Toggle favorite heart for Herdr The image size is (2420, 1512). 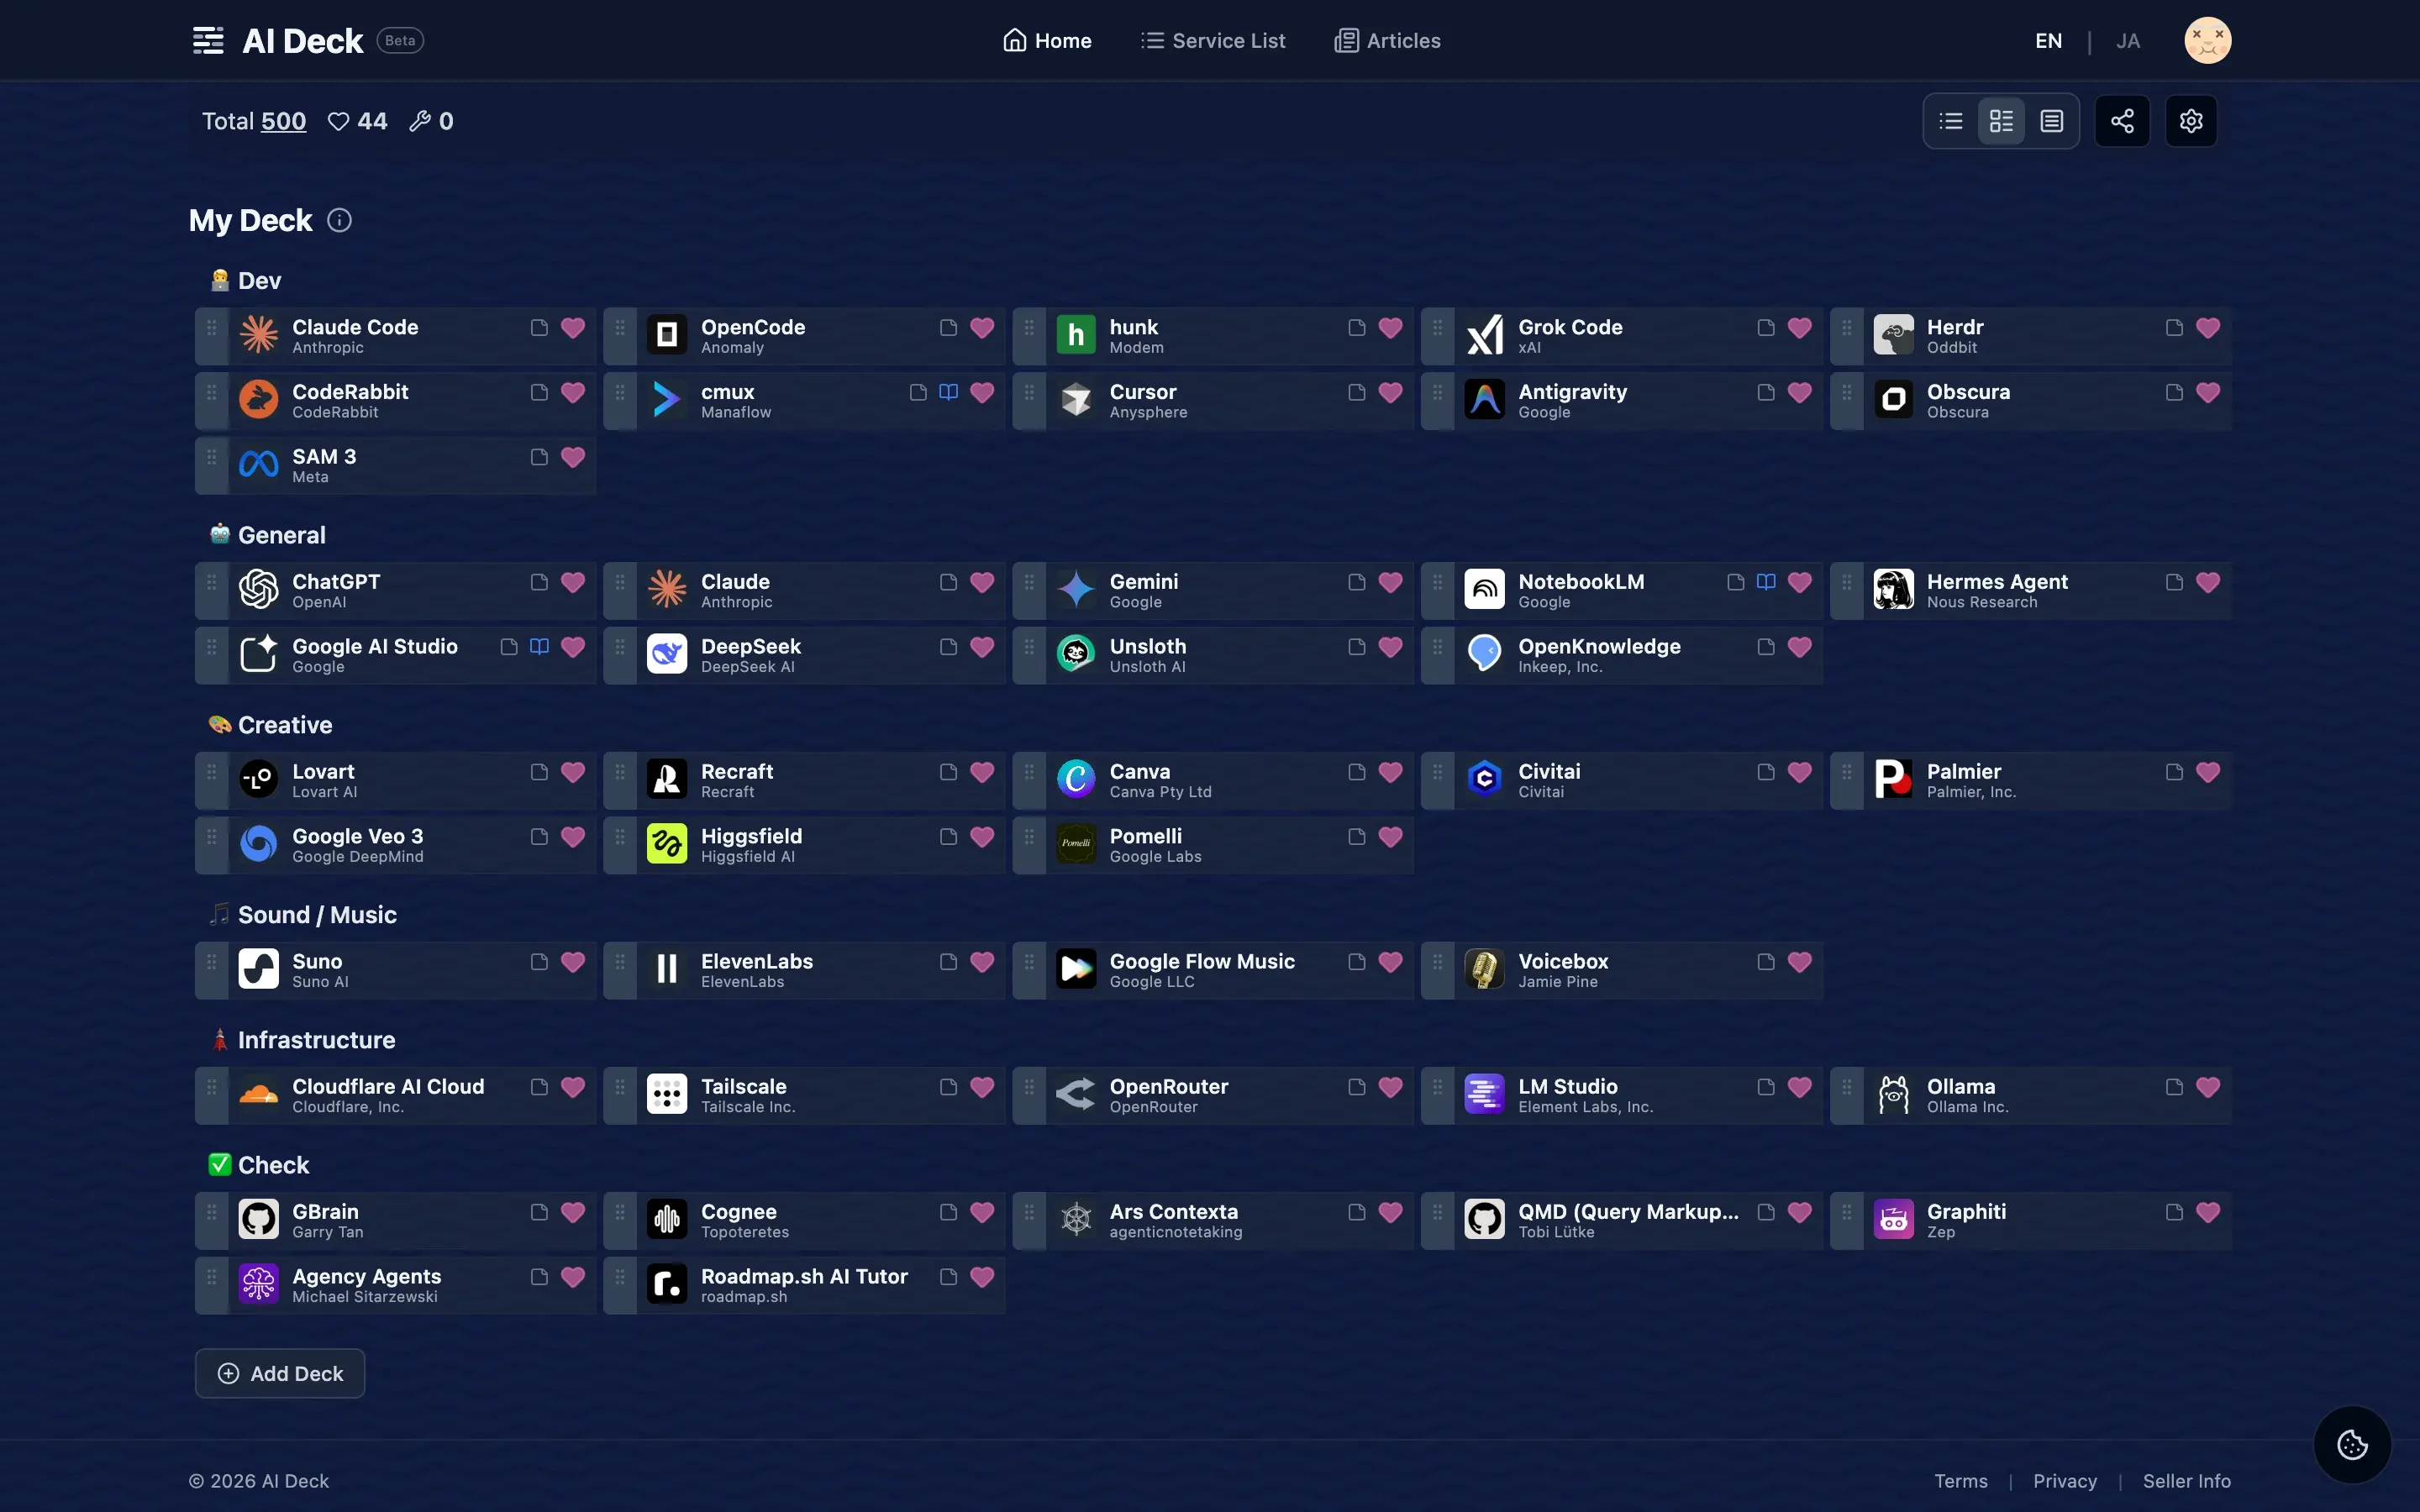(x=2208, y=328)
